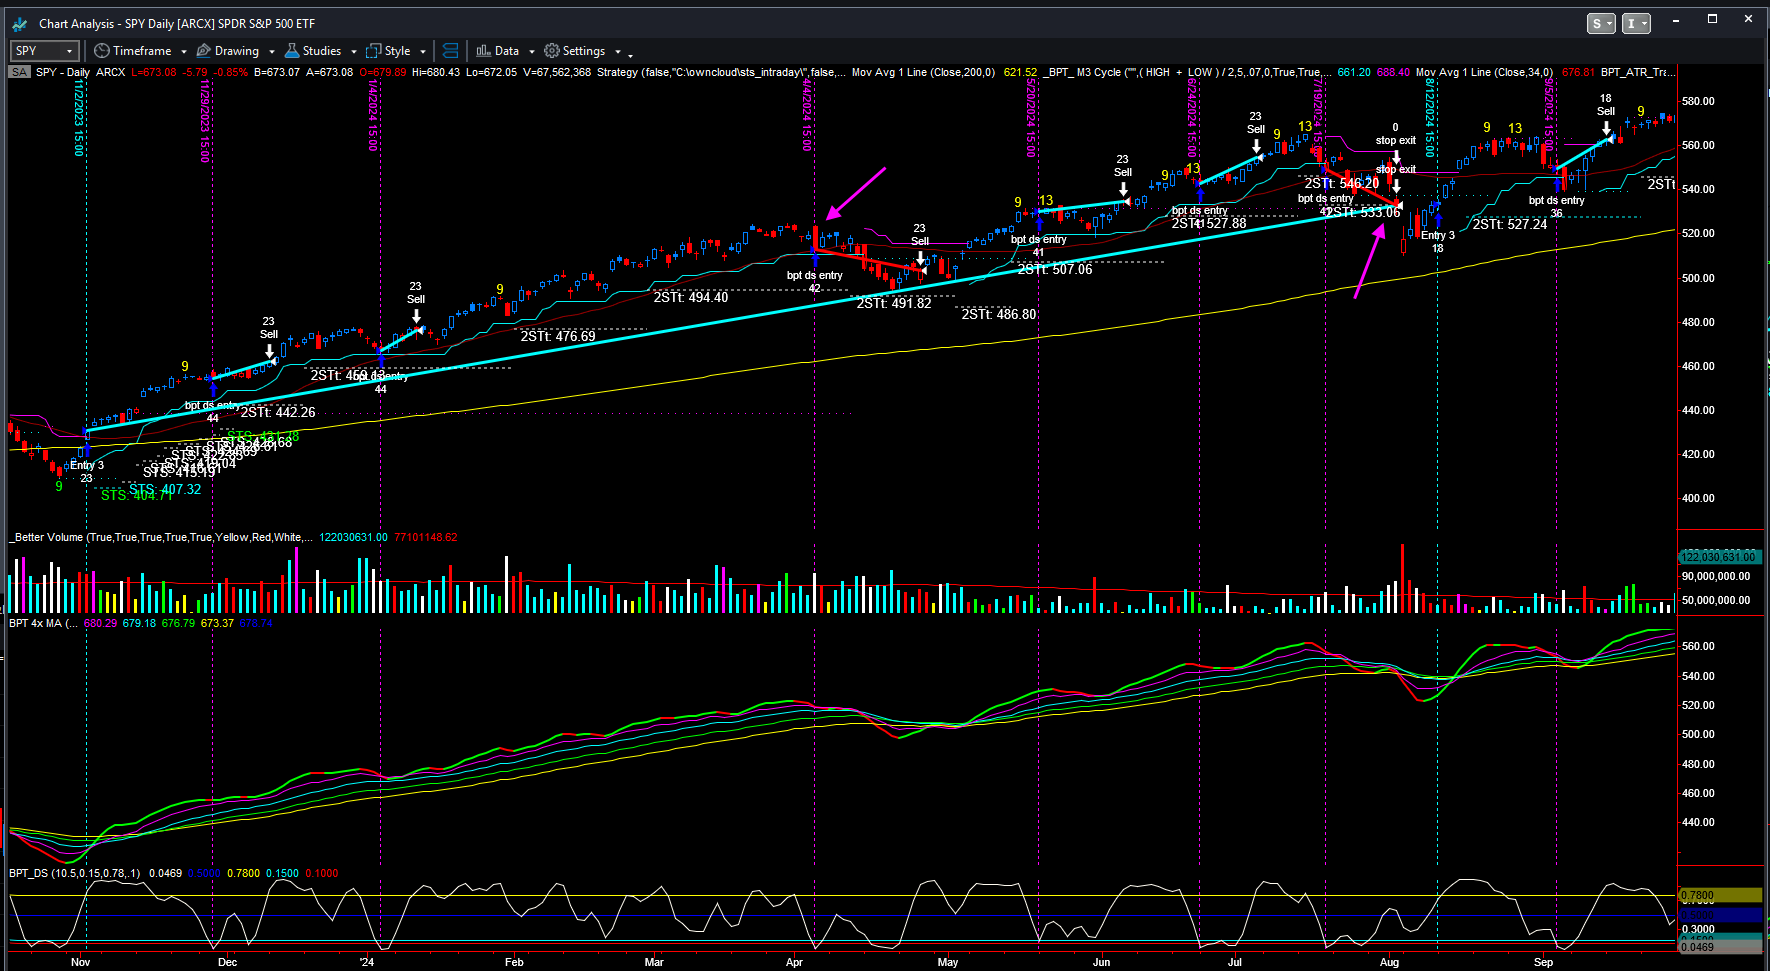Select the upper magenta arrow drawing near April
The image size is (1770, 971).
click(856, 193)
